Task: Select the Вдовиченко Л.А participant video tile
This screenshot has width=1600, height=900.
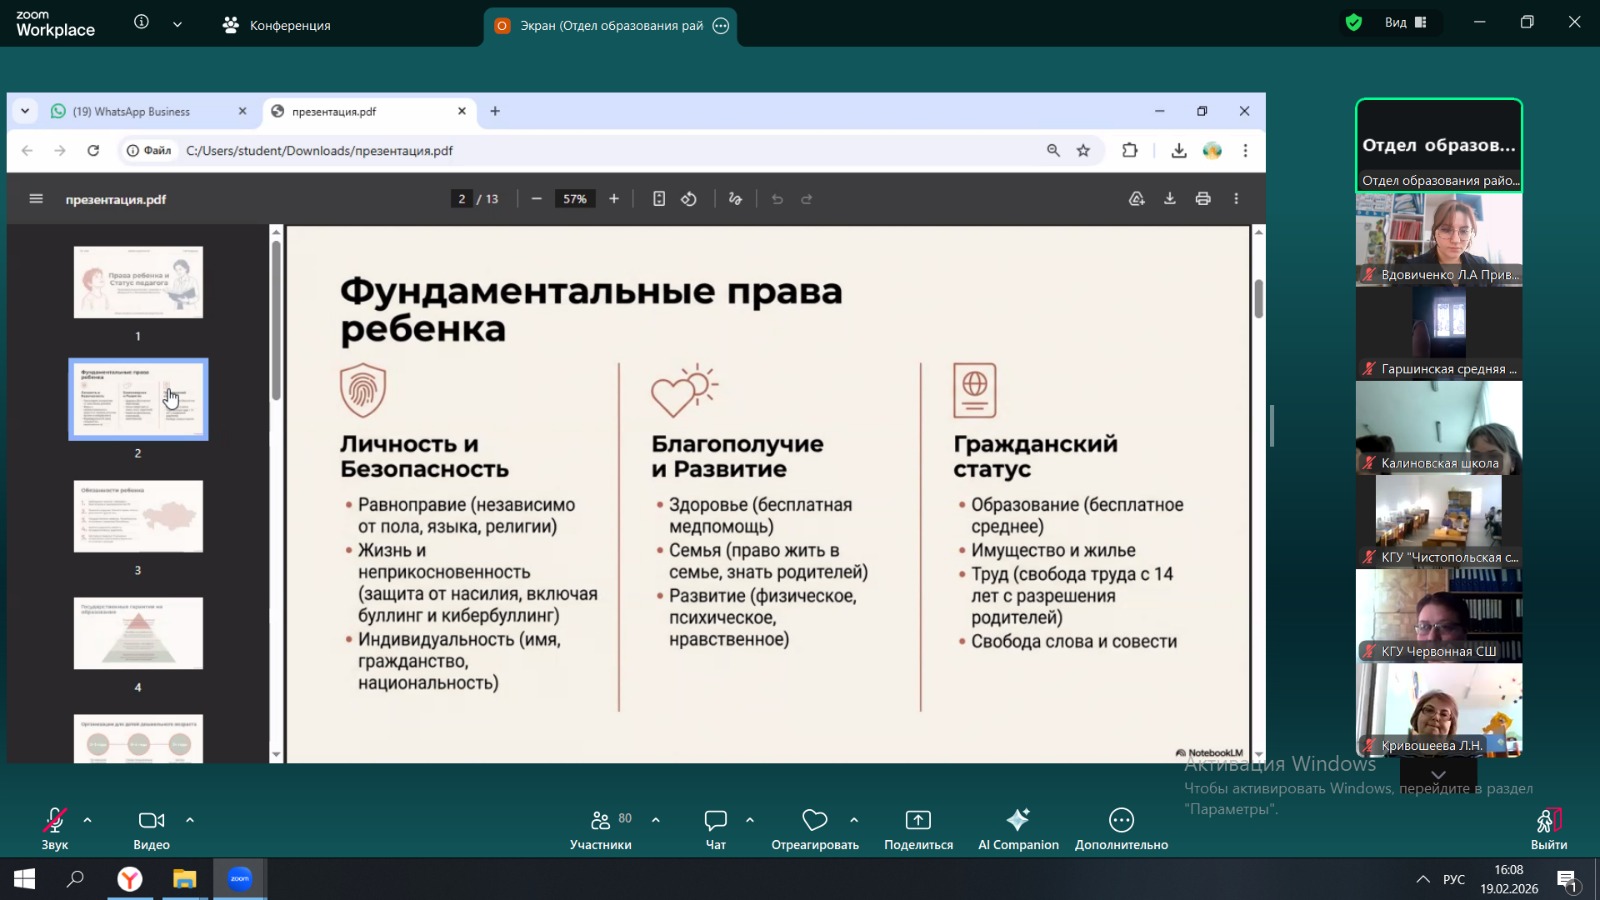Action: pos(1438,240)
